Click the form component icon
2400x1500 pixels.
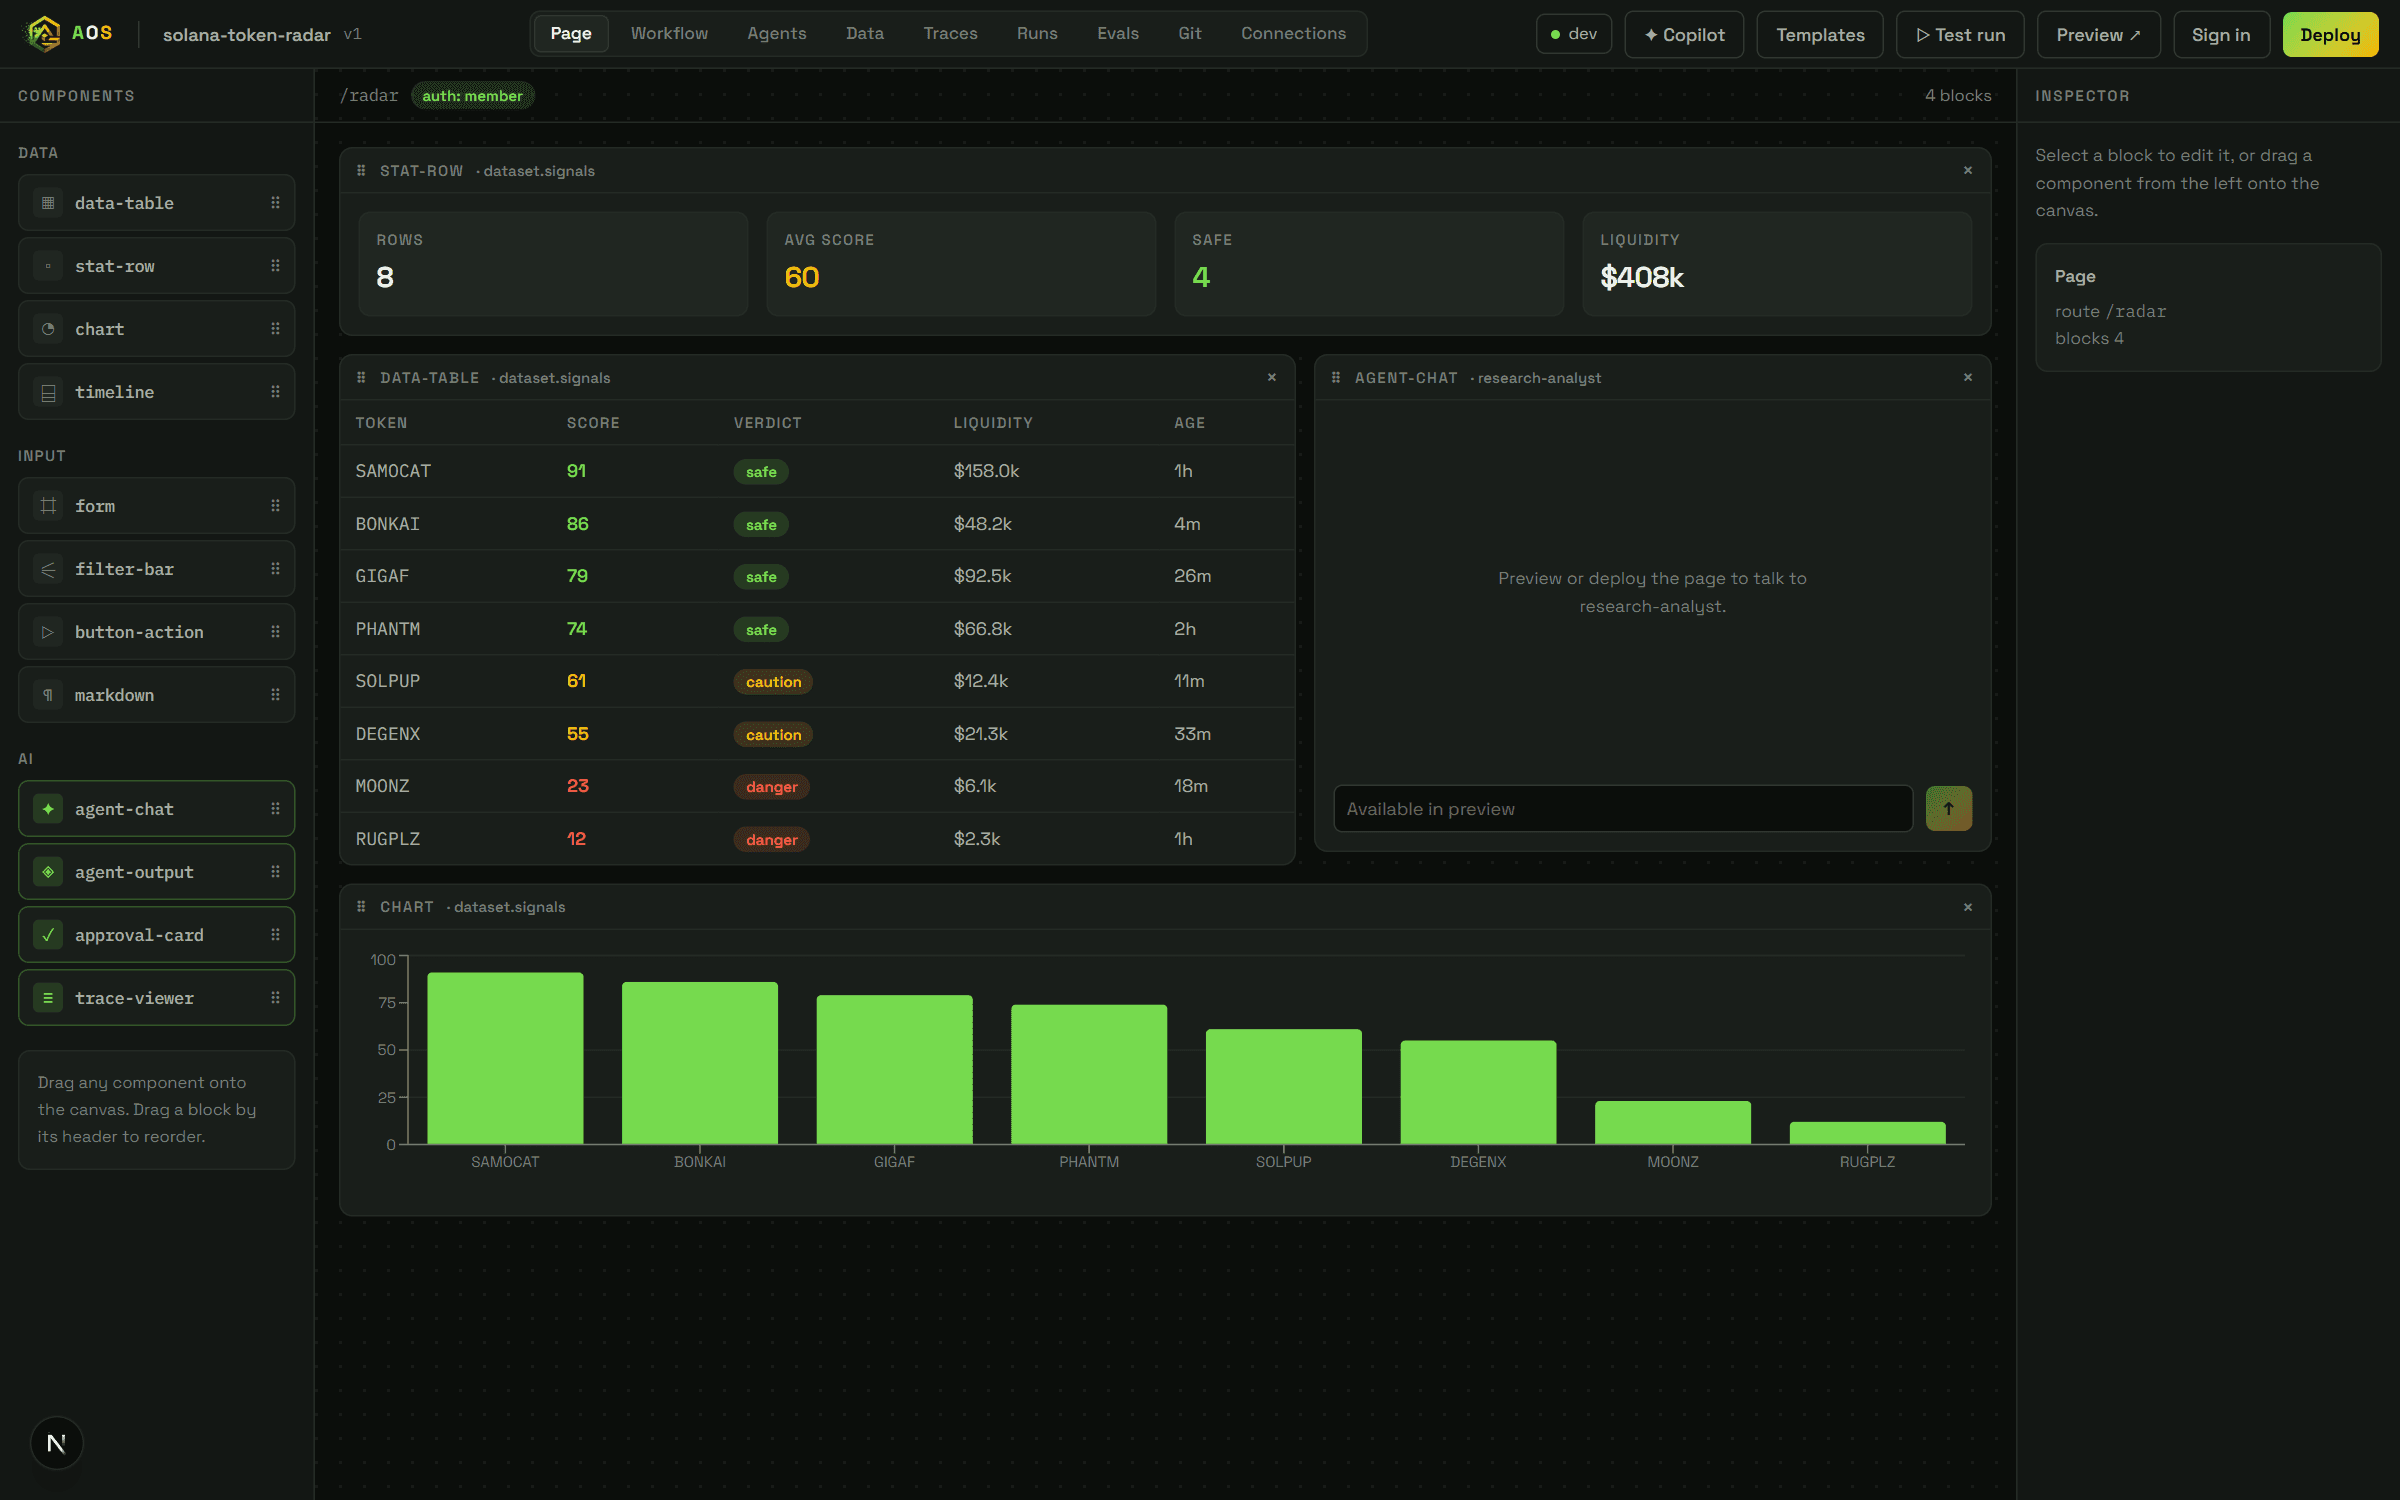[x=47, y=506]
